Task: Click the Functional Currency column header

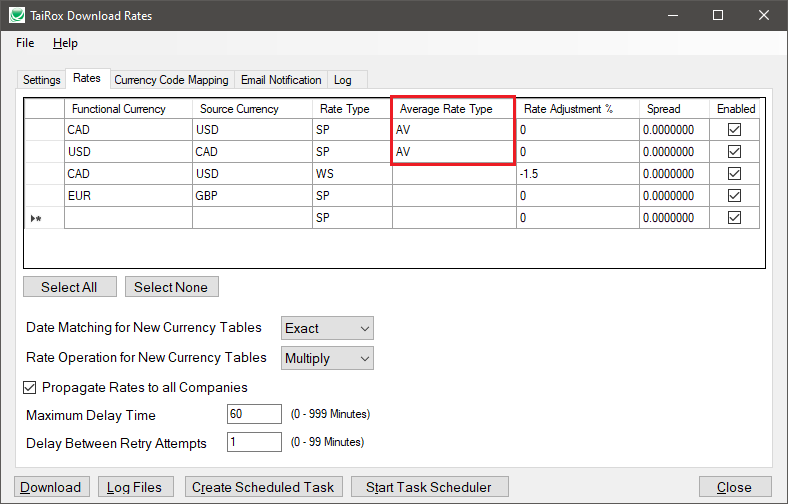Action: click(128, 109)
